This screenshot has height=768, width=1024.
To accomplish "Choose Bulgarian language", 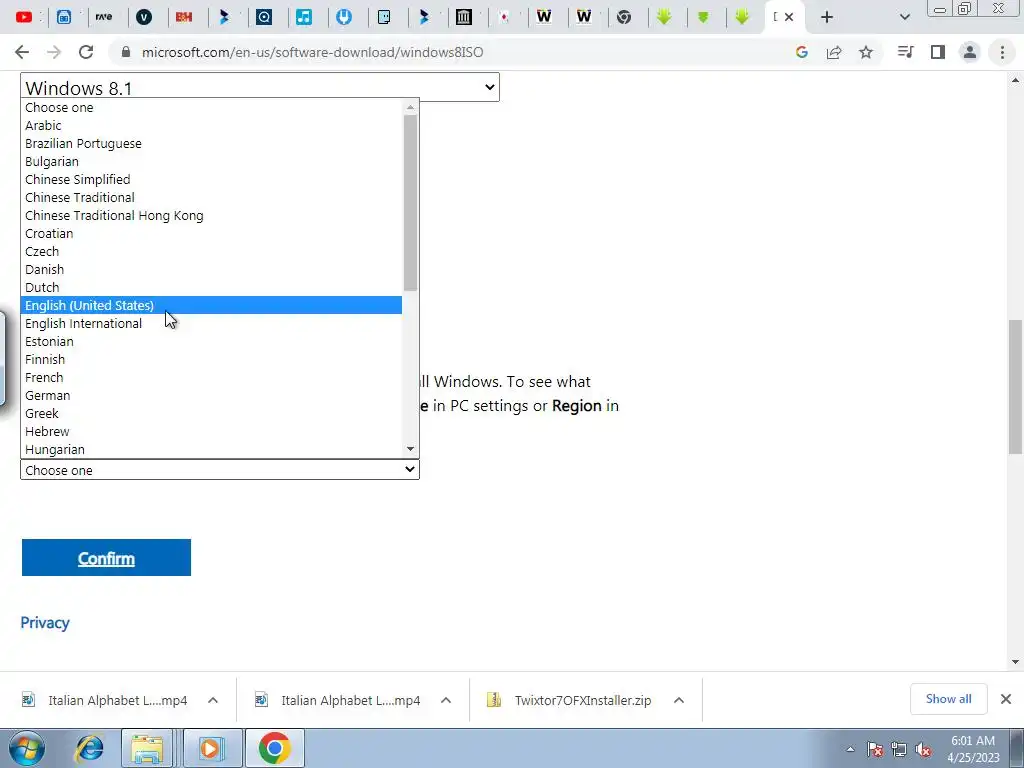I will click(211, 161).
